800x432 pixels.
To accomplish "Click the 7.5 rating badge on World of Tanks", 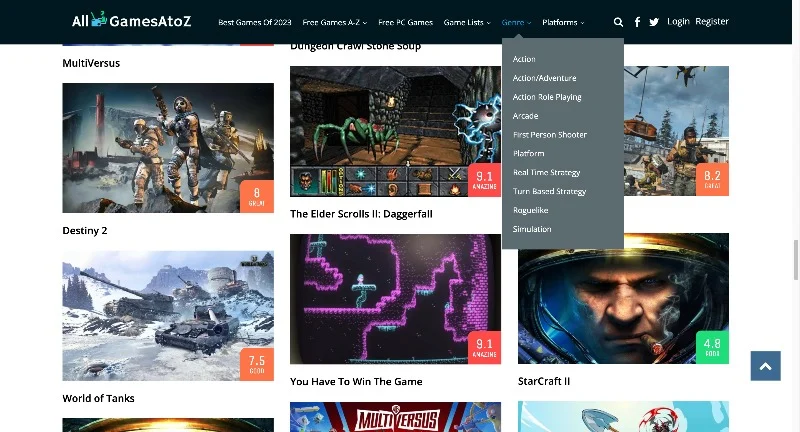I will pyautogui.click(x=257, y=364).
